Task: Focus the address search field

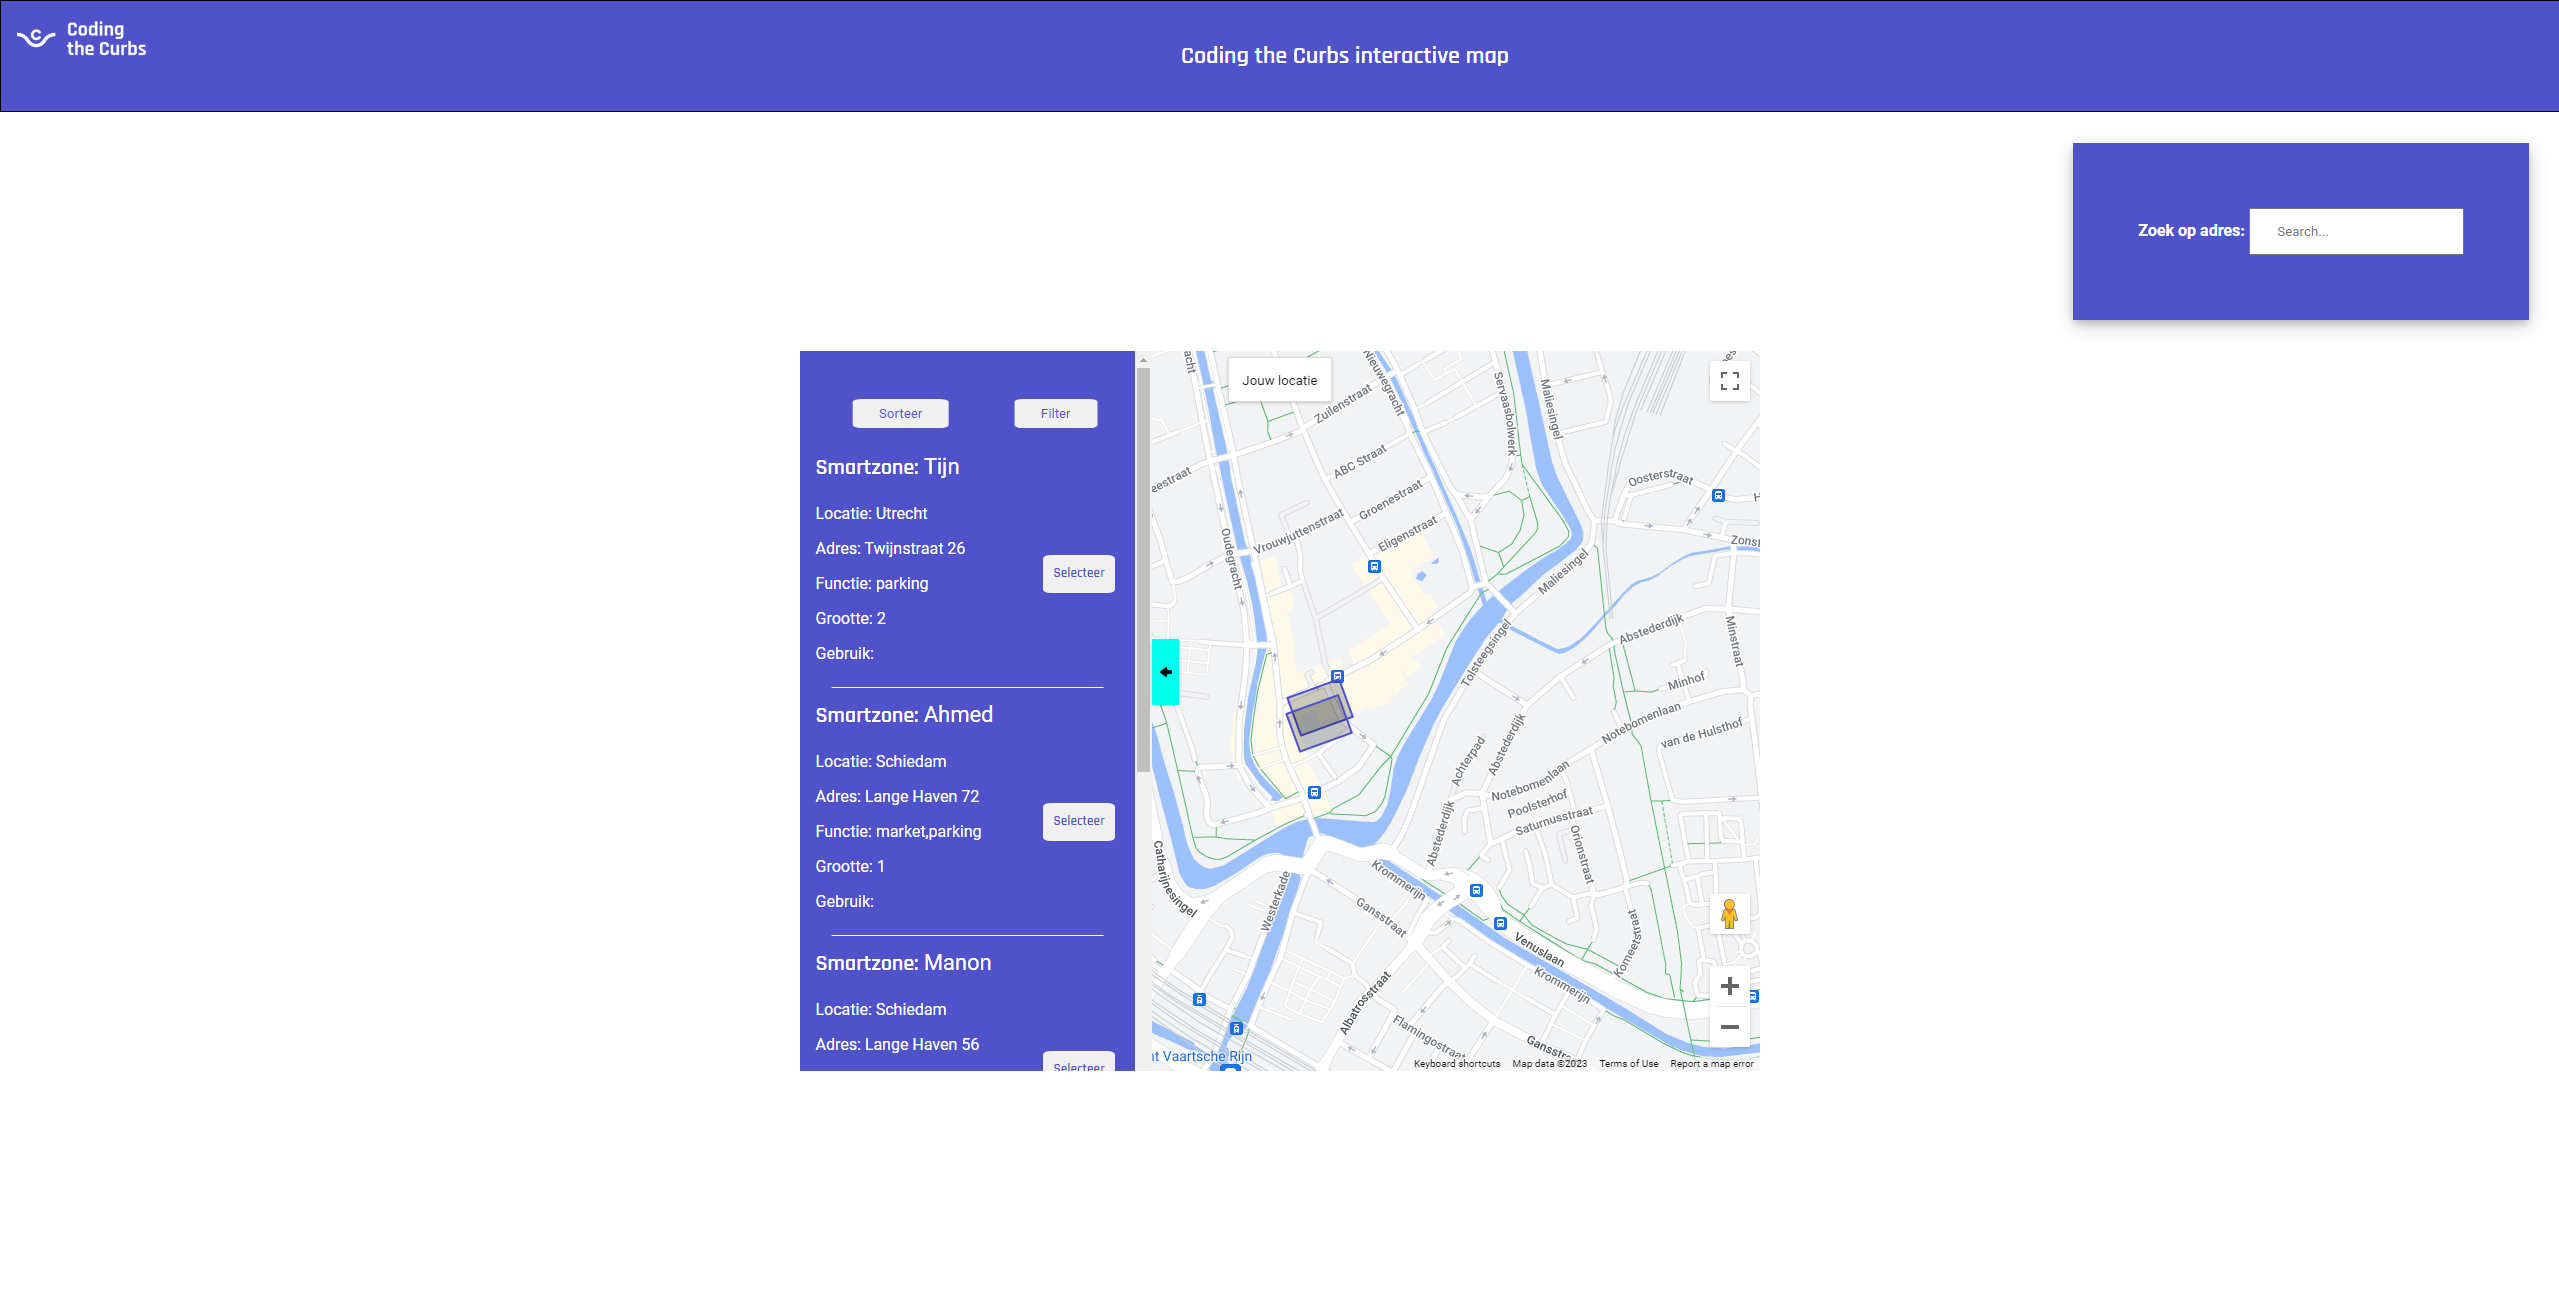Action: pyautogui.click(x=2355, y=232)
